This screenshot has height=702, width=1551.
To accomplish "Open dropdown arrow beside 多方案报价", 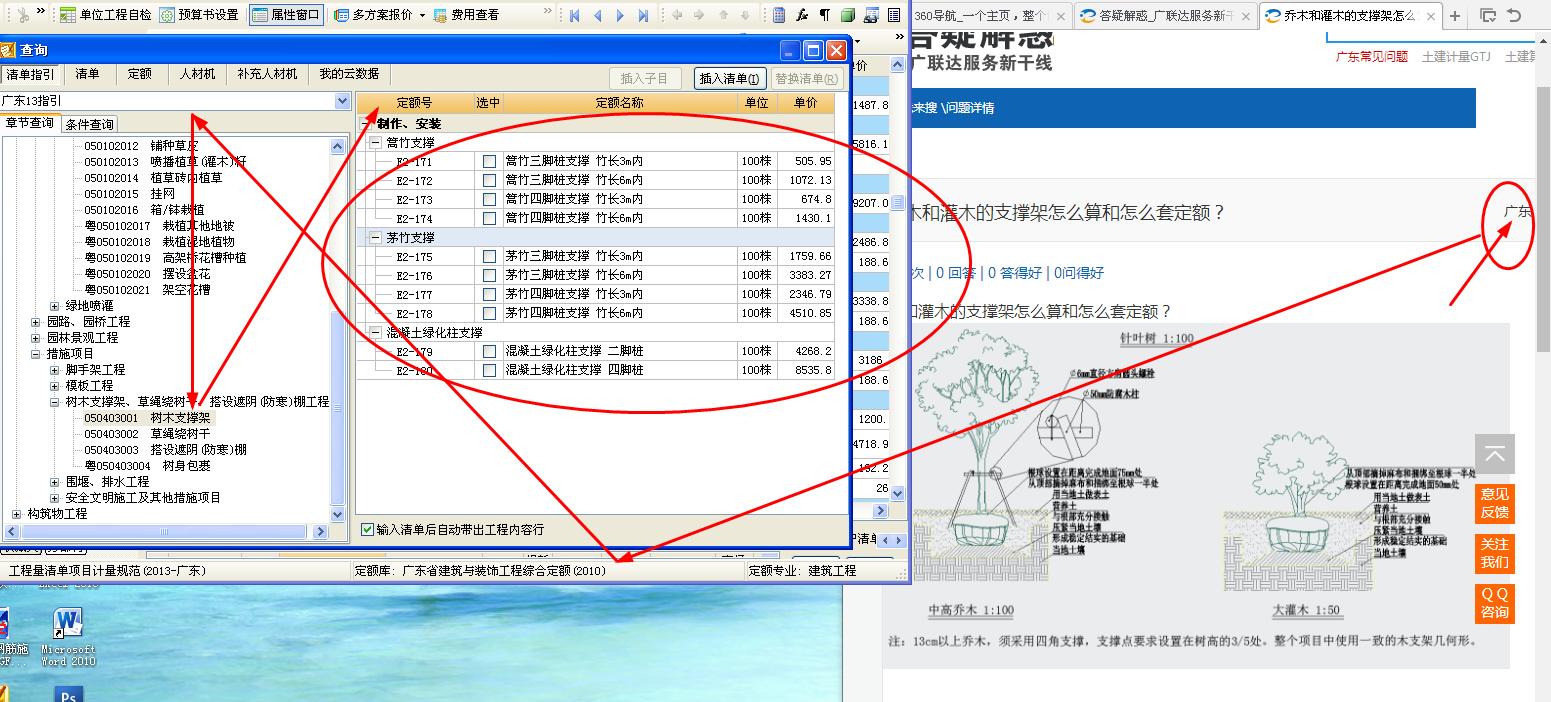I will click(422, 15).
